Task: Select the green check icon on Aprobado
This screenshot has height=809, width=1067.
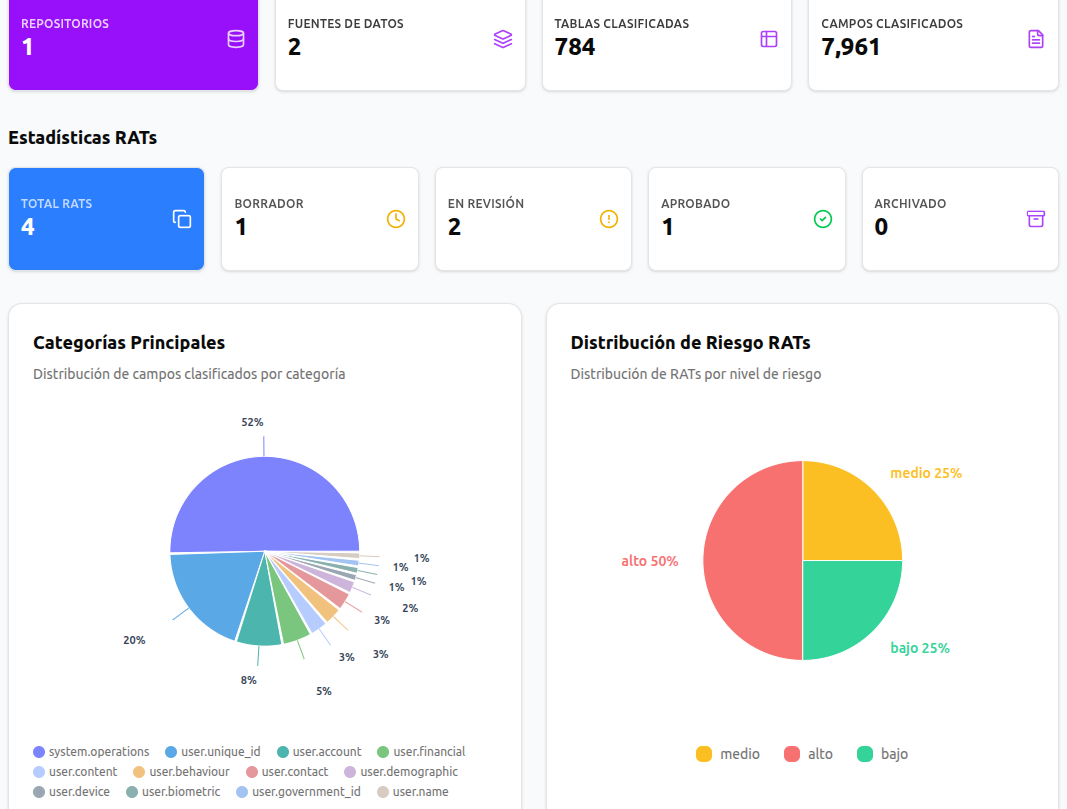Action: 822,219
